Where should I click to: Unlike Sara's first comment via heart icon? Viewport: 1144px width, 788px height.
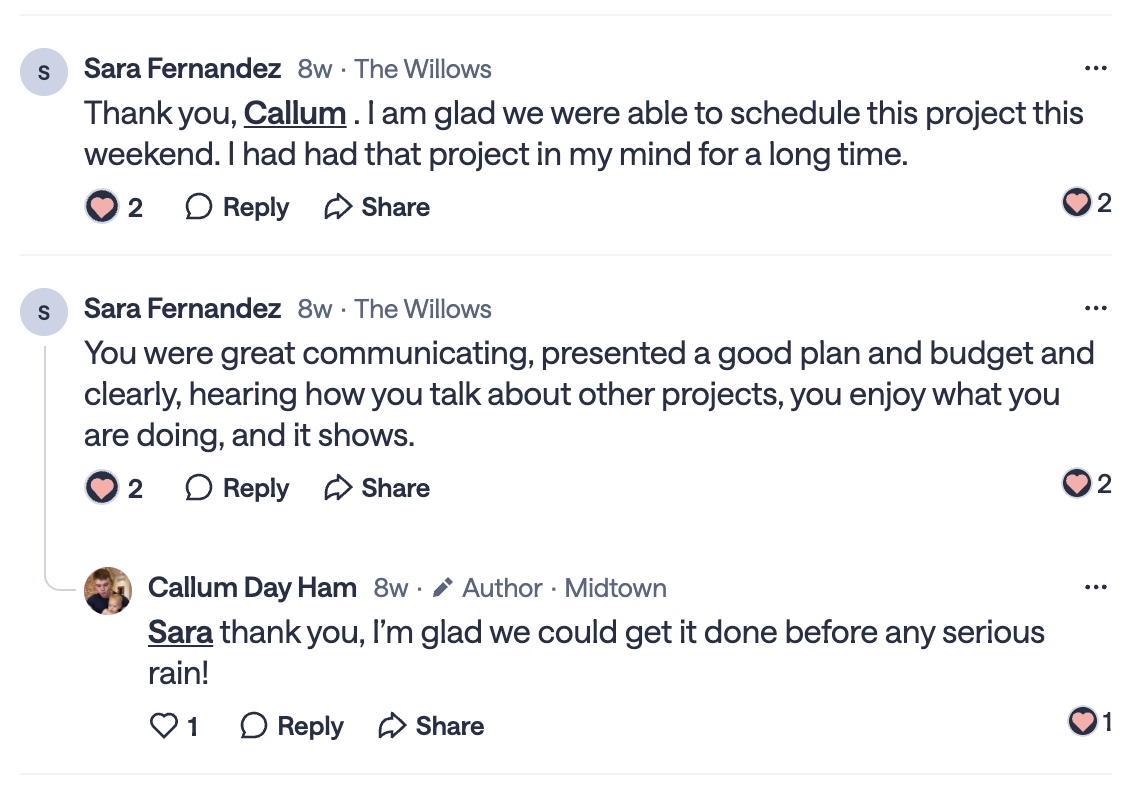click(101, 207)
